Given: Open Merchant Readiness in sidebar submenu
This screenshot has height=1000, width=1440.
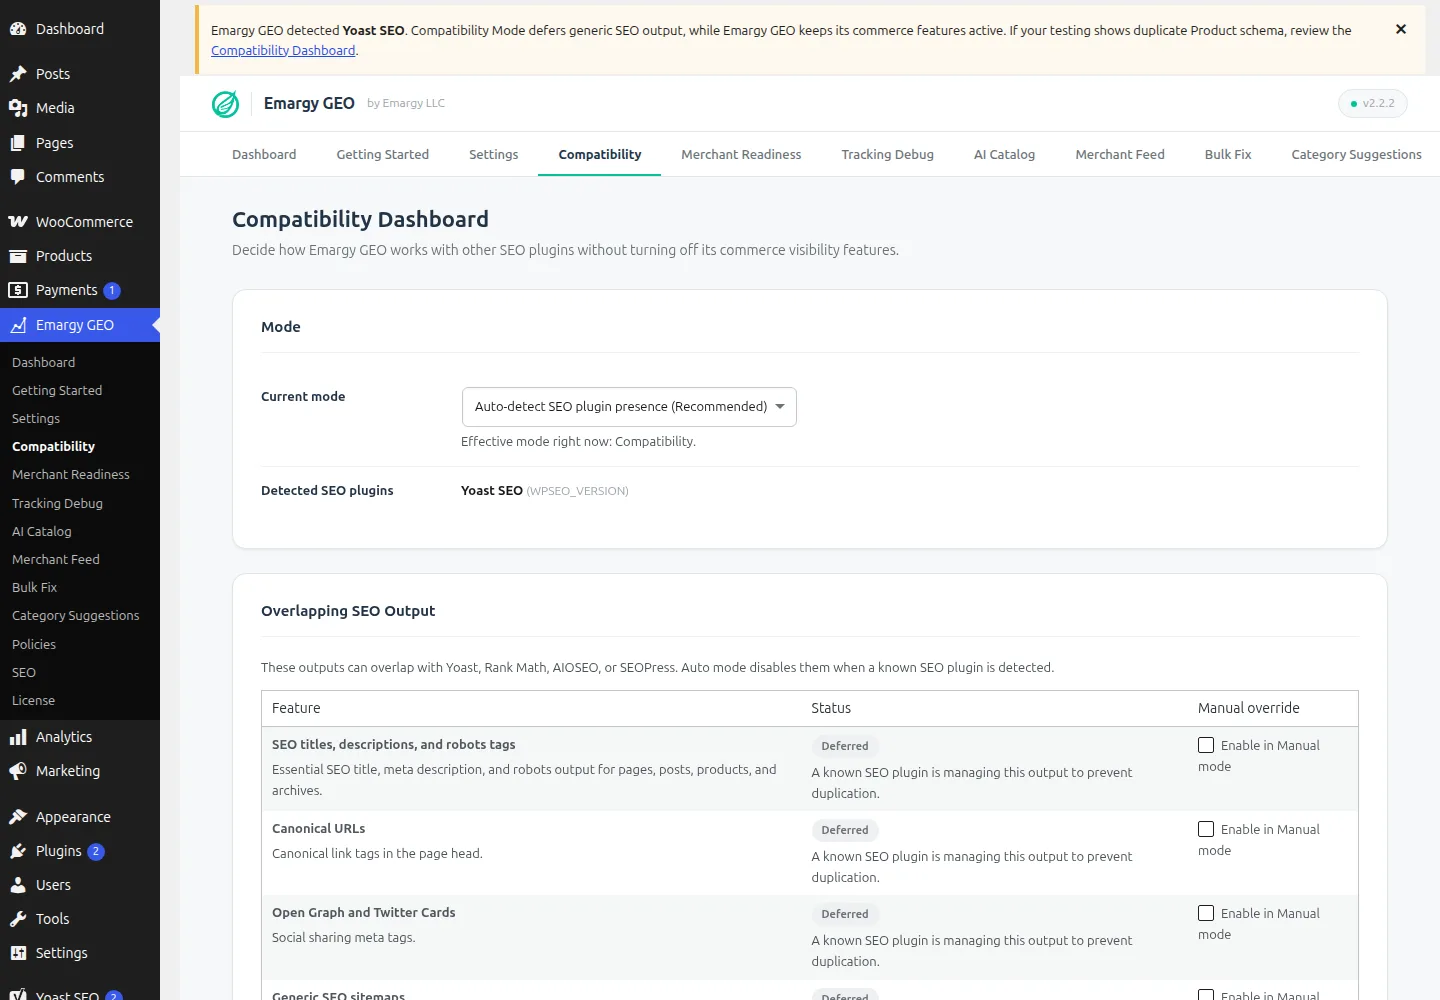Looking at the screenshot, I should coord(71,475).
